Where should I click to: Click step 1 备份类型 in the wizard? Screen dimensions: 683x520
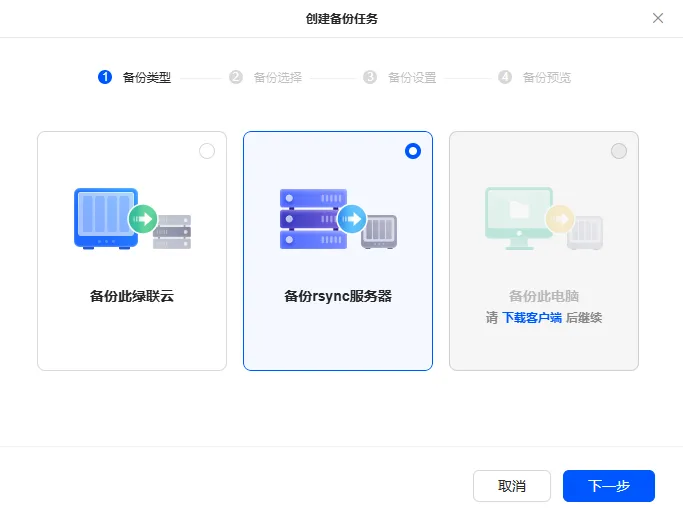[x=135, y=77]
